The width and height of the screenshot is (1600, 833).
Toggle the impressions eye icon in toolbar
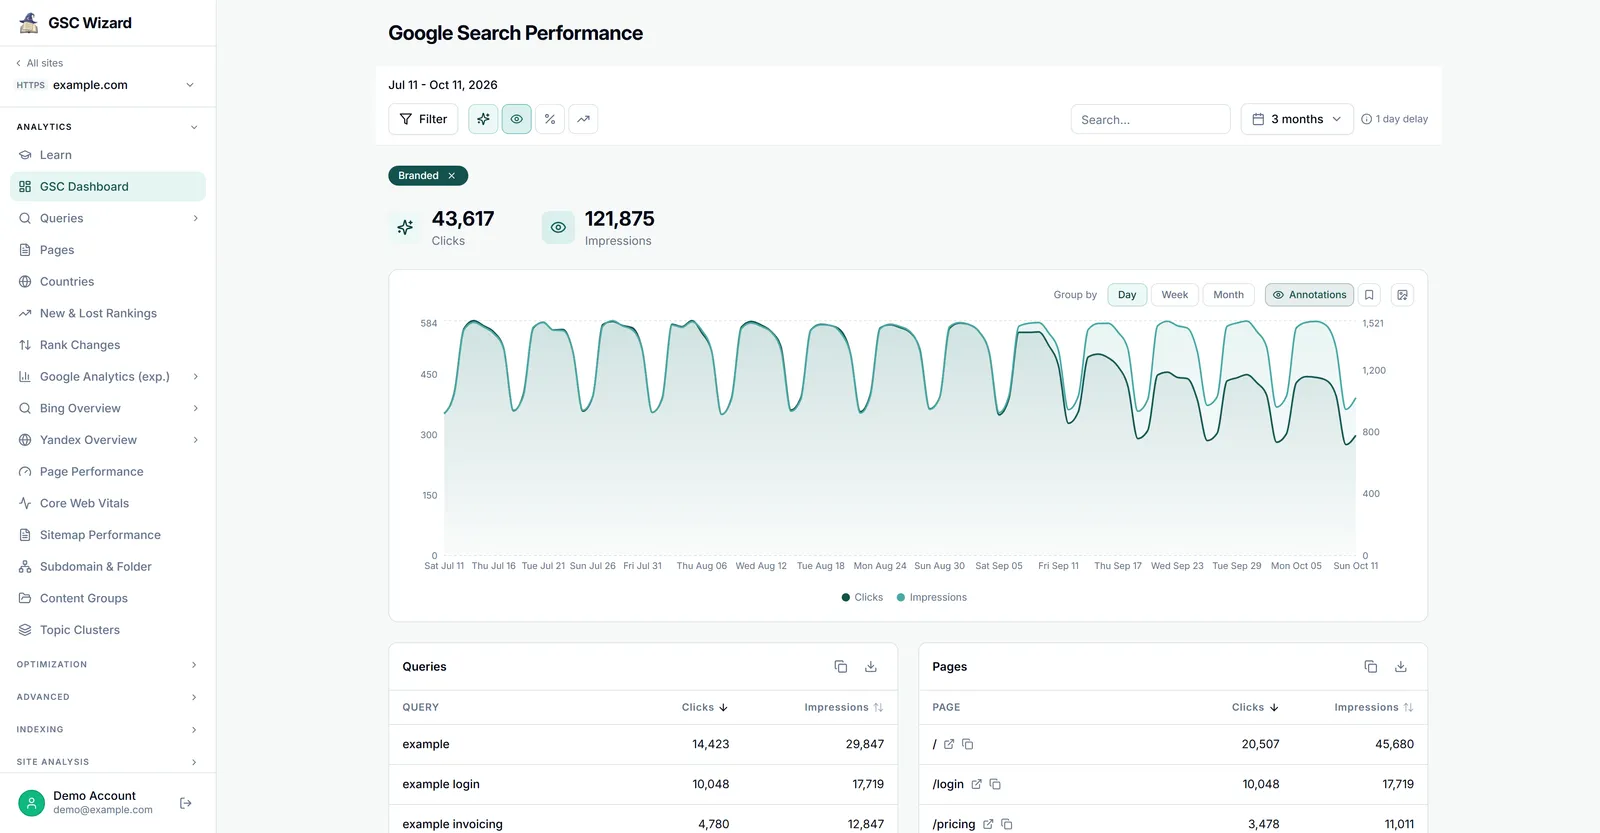coord(517,119)
